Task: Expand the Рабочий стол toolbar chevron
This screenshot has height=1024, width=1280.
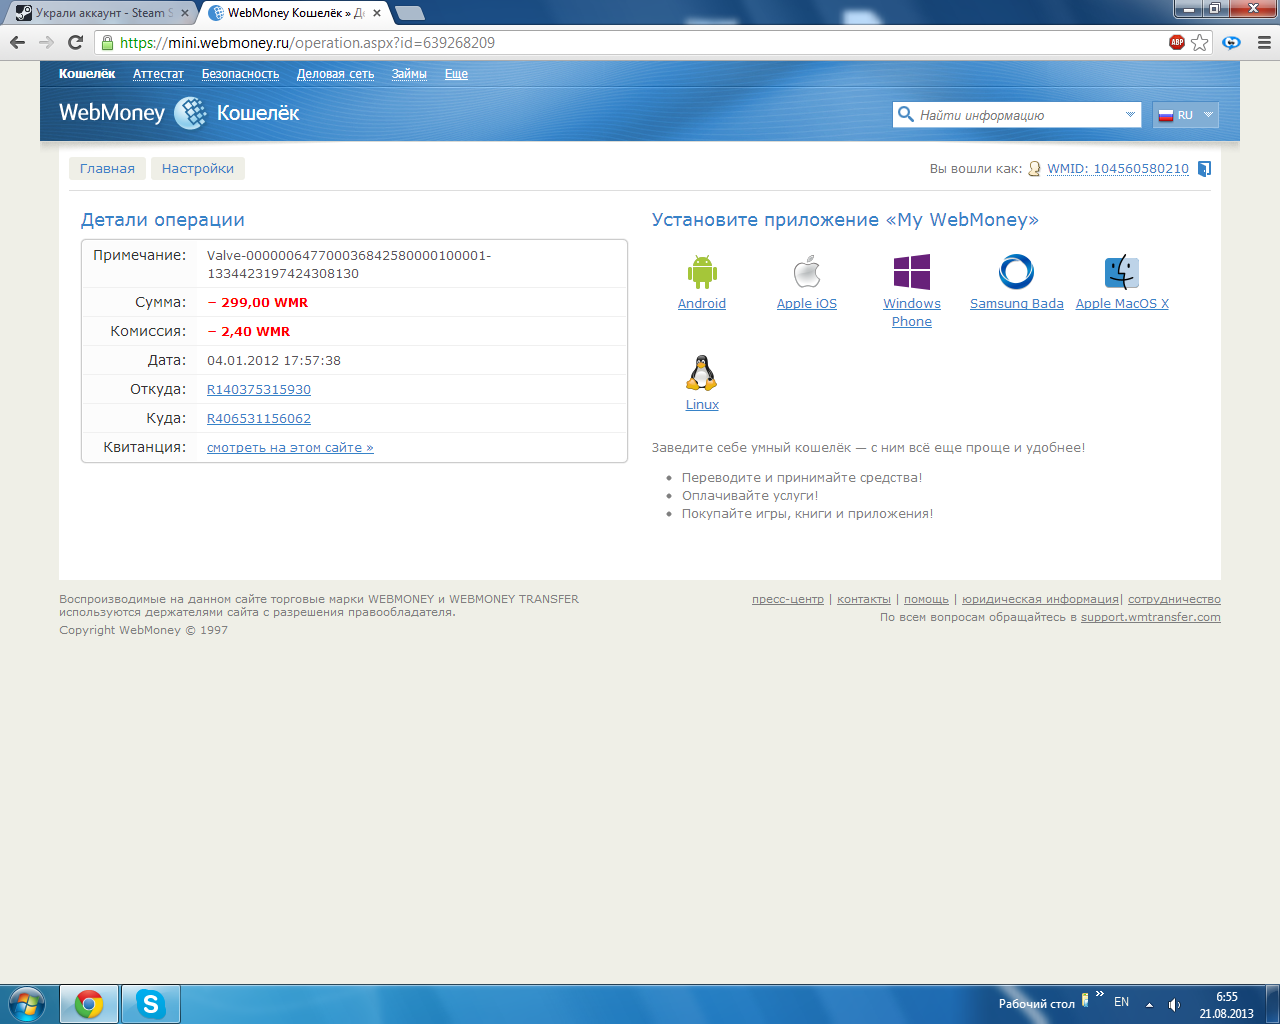Action: click(1100, 995)
